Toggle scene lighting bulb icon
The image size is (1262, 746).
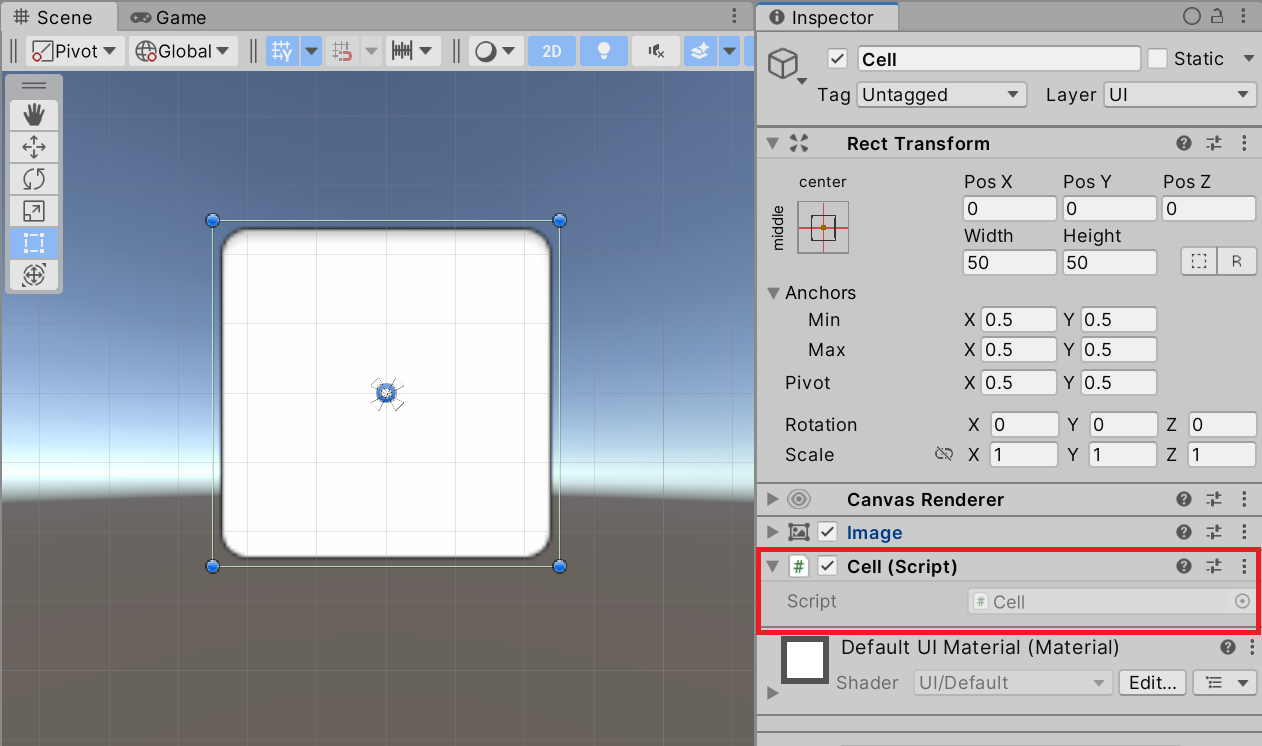[x=603, y=51]
